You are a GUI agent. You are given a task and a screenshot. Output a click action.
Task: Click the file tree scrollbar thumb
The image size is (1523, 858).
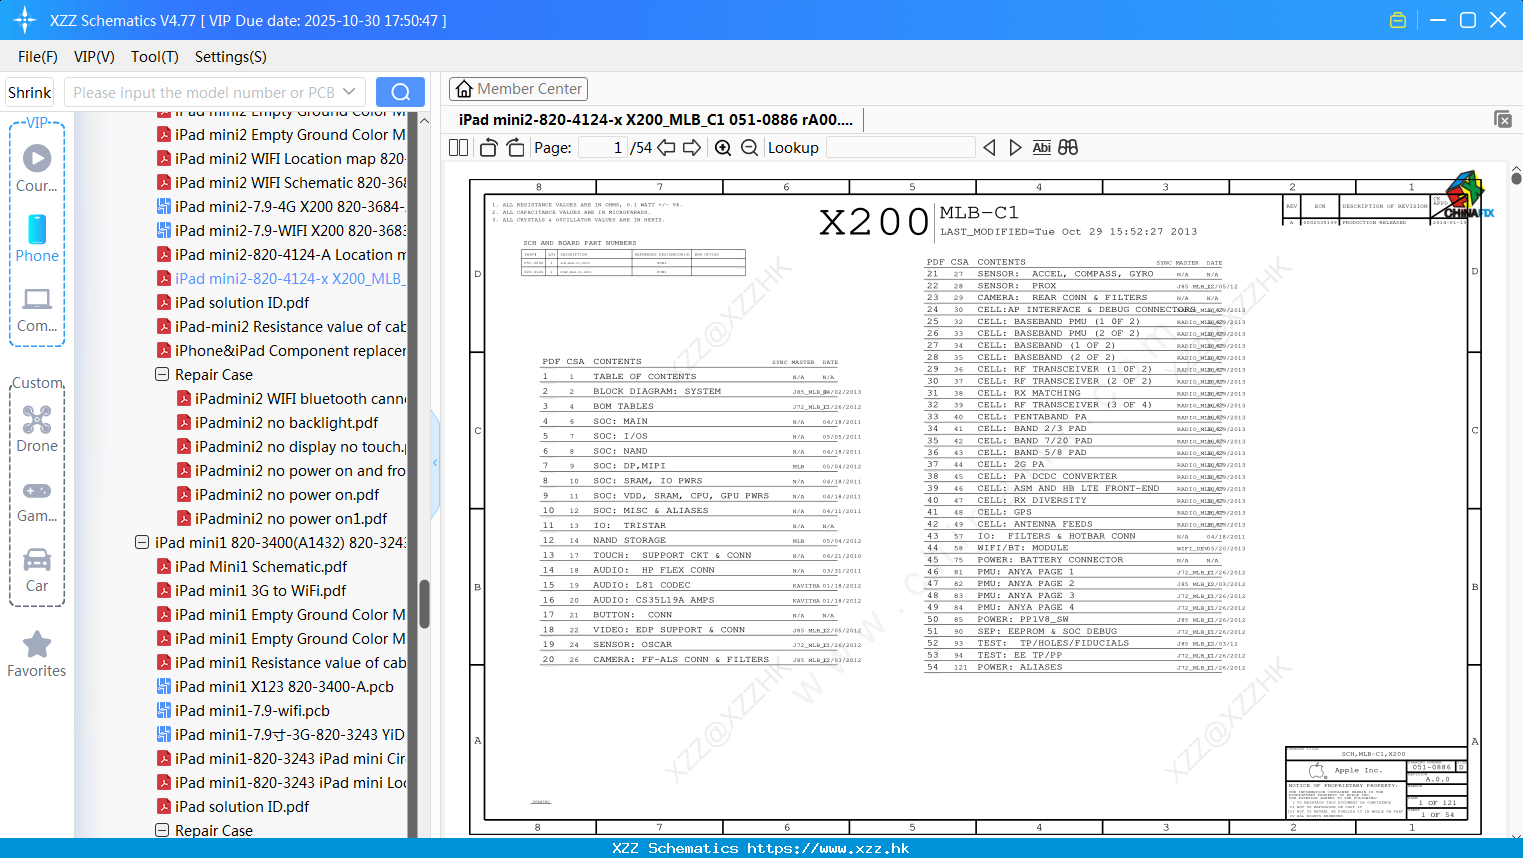click(424, 604)
